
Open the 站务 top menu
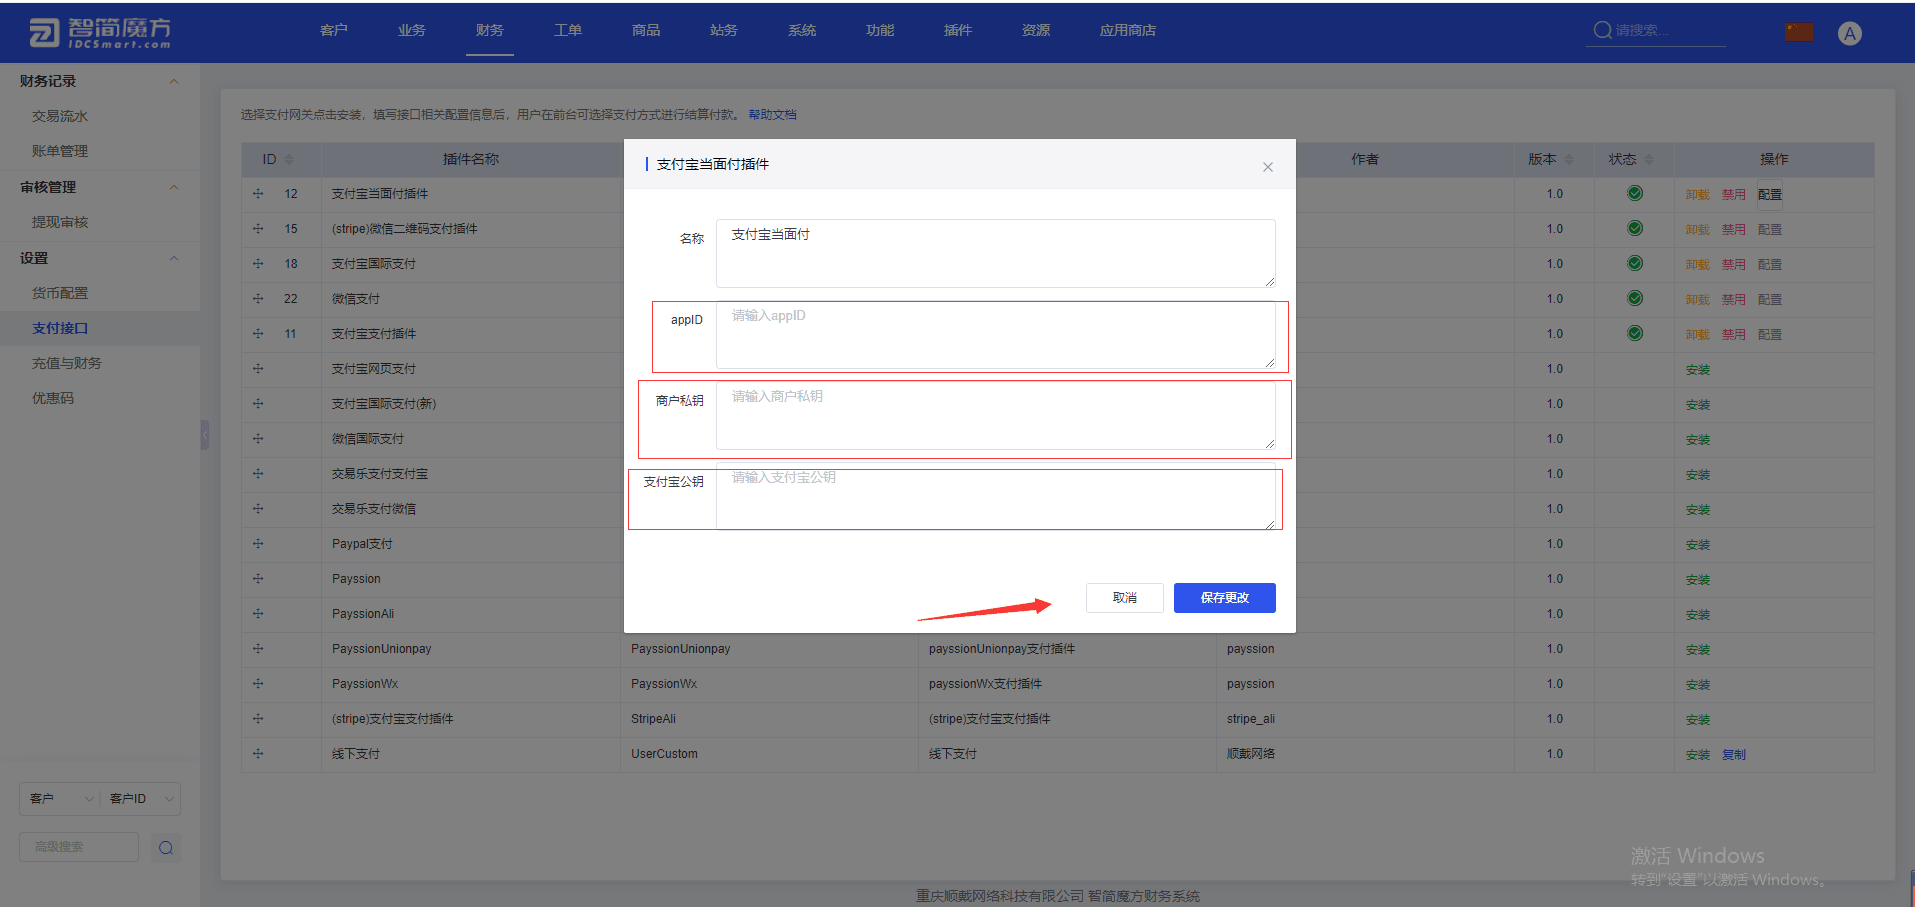tap(724, 30)
